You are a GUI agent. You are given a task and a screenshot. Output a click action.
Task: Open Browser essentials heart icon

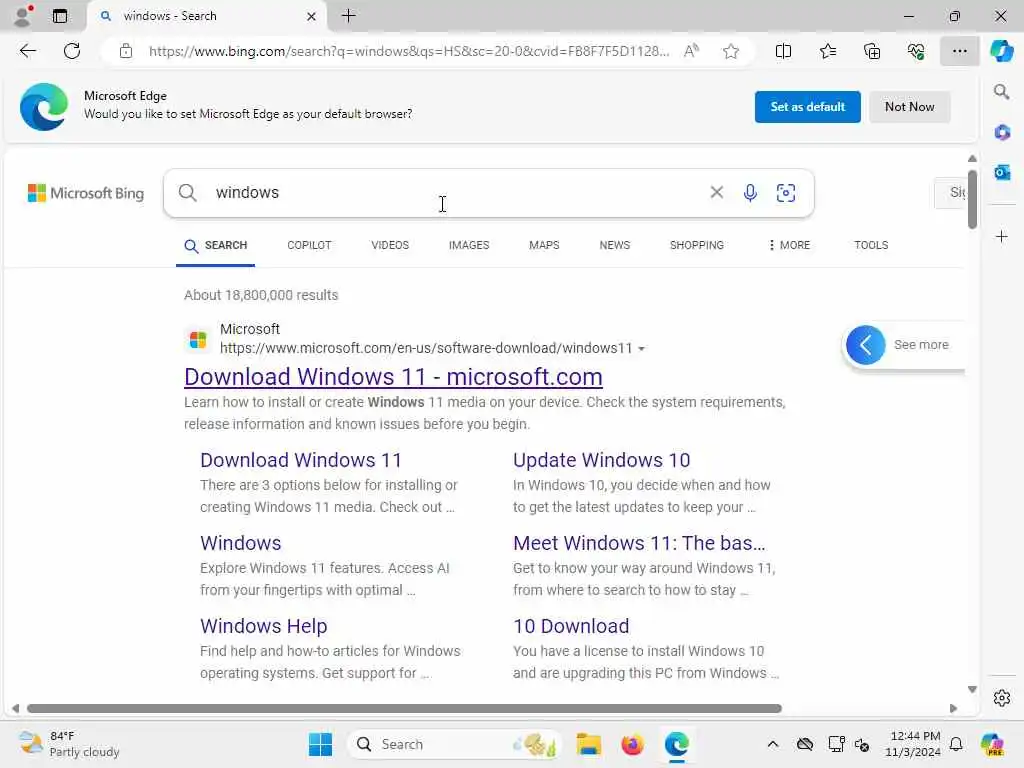click(916, 51)
